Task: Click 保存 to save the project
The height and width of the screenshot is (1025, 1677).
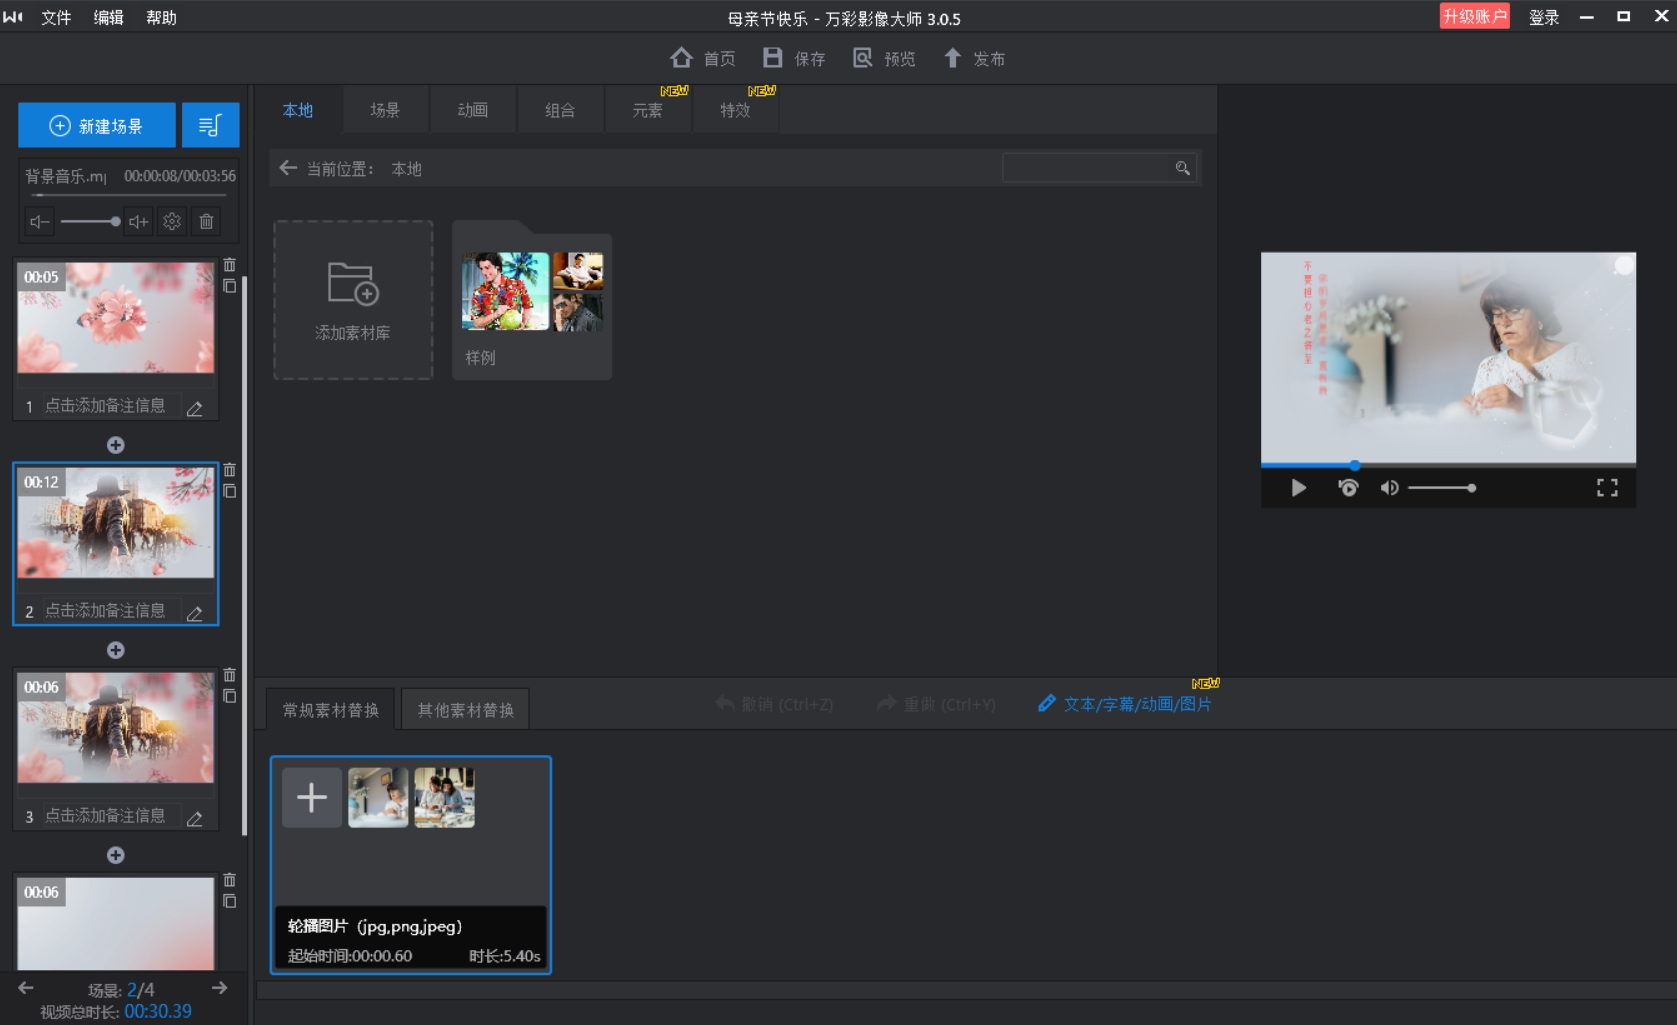Action: 794,58
